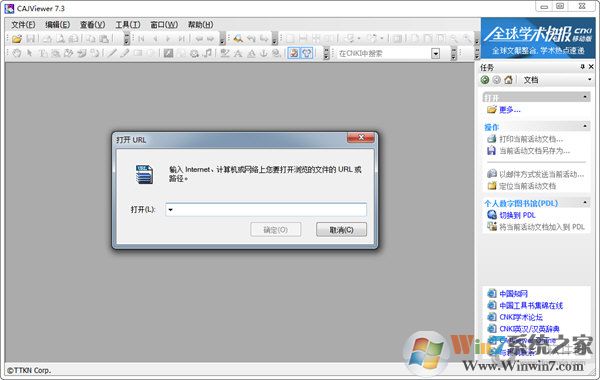This screenshot has height=380, width=600.
Task: Click the ©TTKN Corp. status bar text
Action: 29,370
